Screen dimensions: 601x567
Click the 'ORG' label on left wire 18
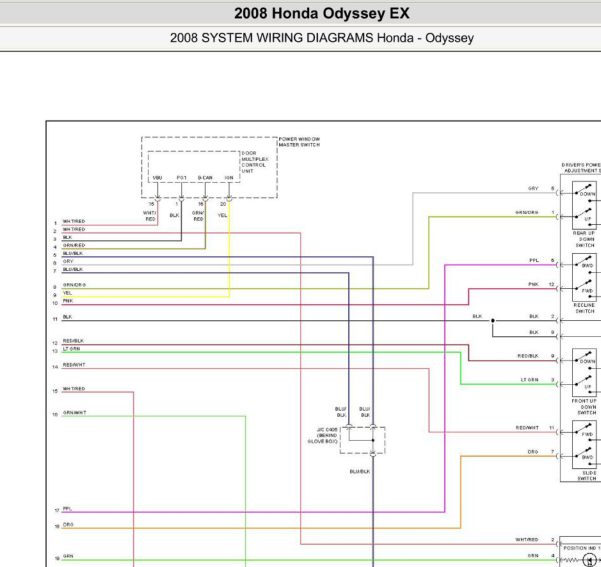(x=68, y=525)
